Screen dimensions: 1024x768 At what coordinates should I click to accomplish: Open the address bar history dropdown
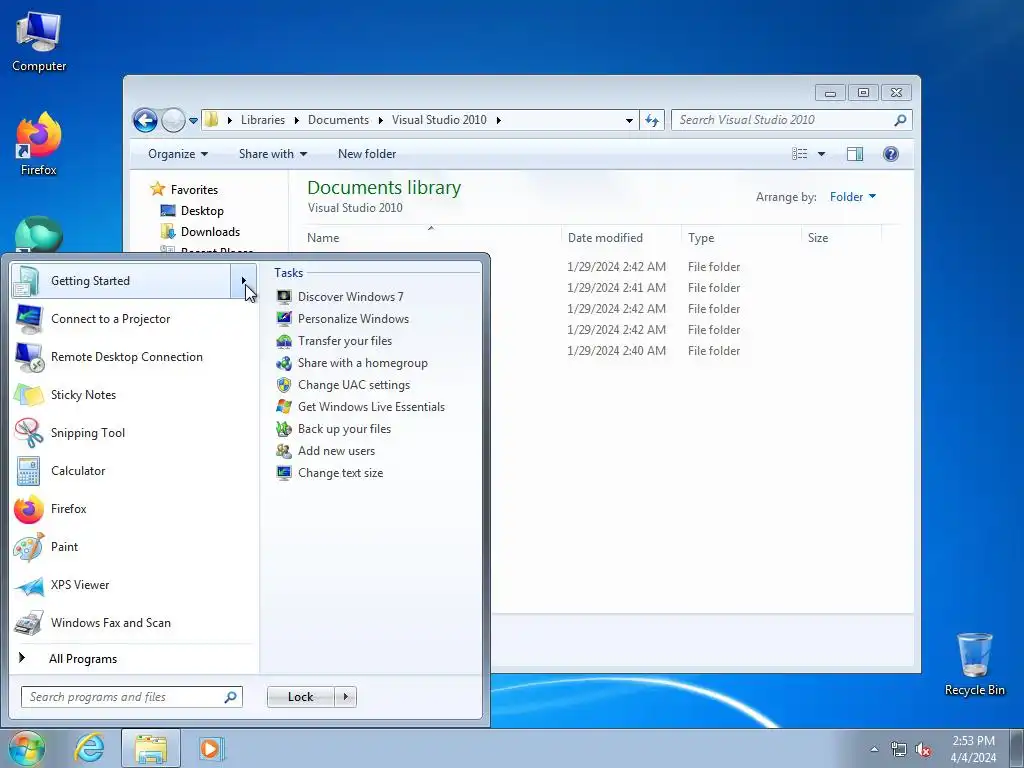tap(629, 121)
